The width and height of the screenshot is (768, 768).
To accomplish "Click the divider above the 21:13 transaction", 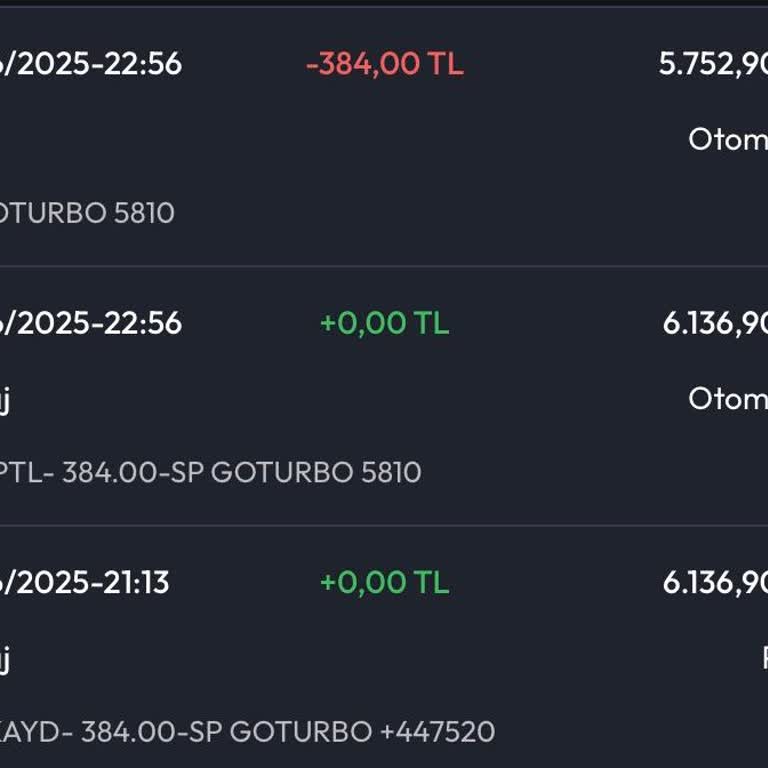I will tap(384, 526).
